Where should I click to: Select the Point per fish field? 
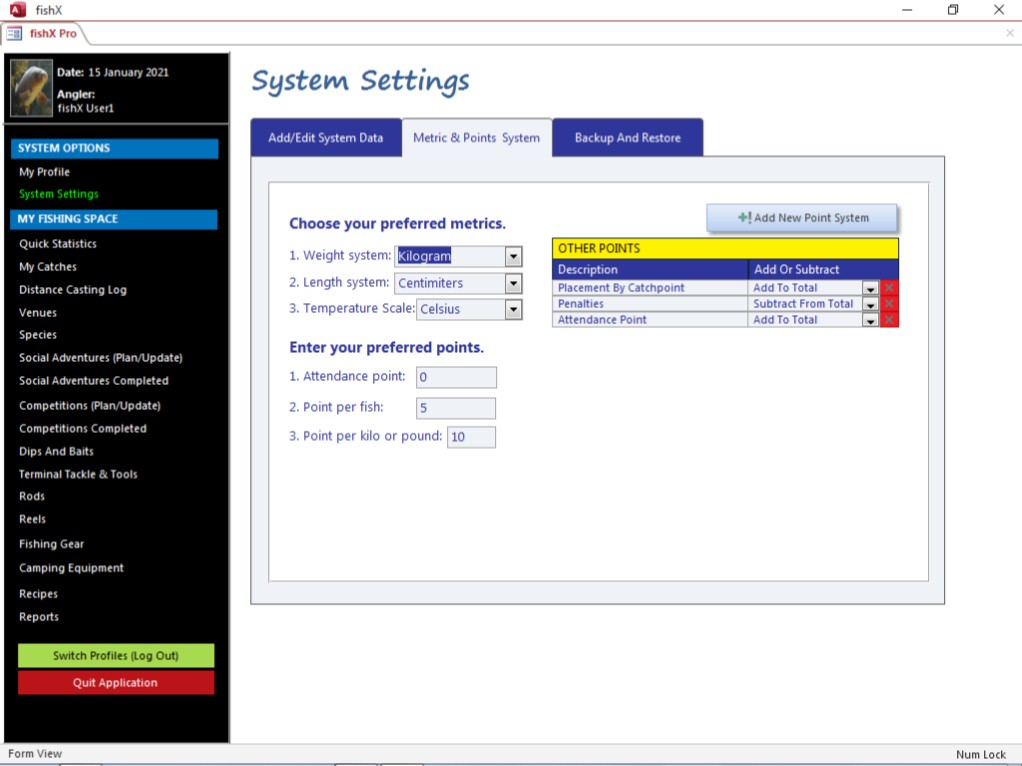pyautogui.click(x=456, y=408)
